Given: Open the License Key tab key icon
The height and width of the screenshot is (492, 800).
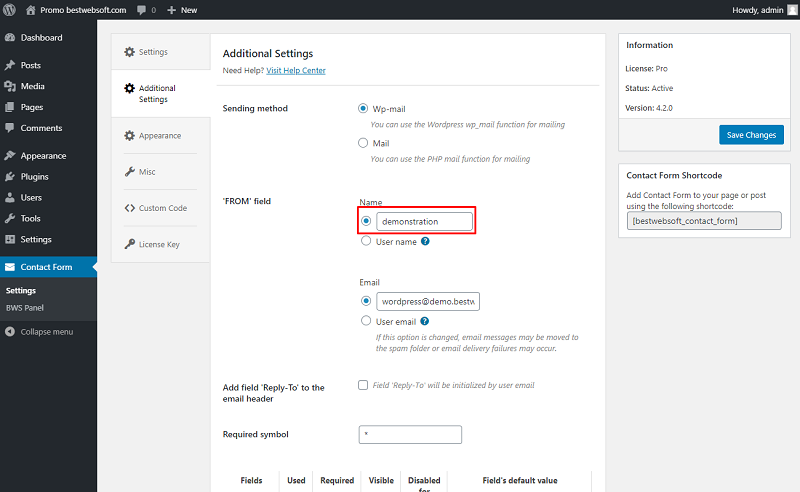Looking at the screenshot, I should 130,244.
